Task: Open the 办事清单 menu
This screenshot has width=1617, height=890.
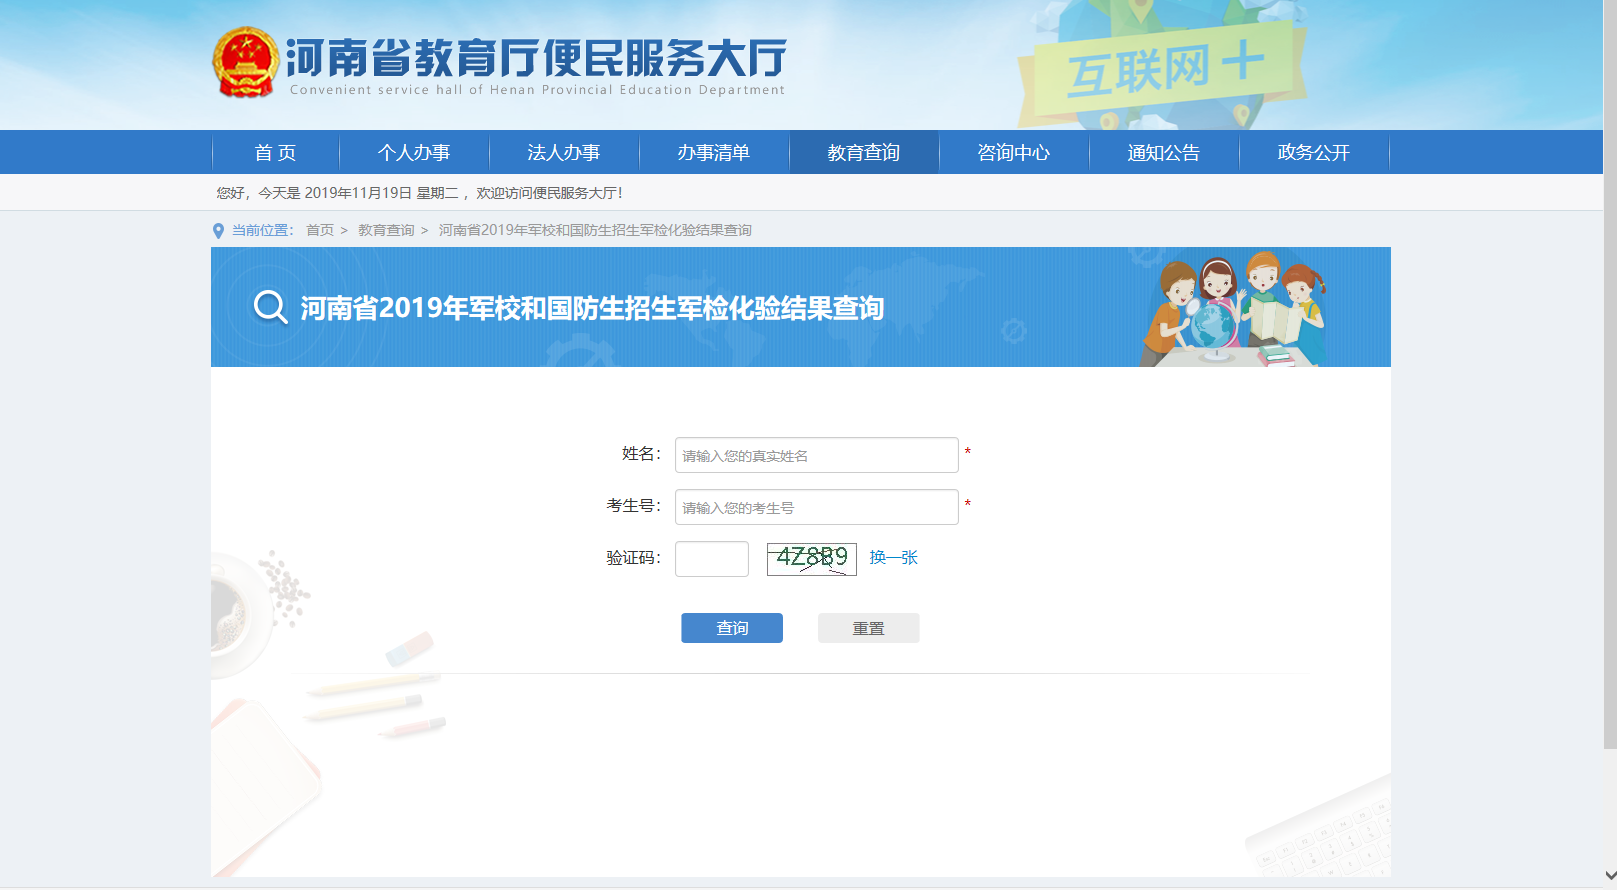Action: tap(714, 153)
